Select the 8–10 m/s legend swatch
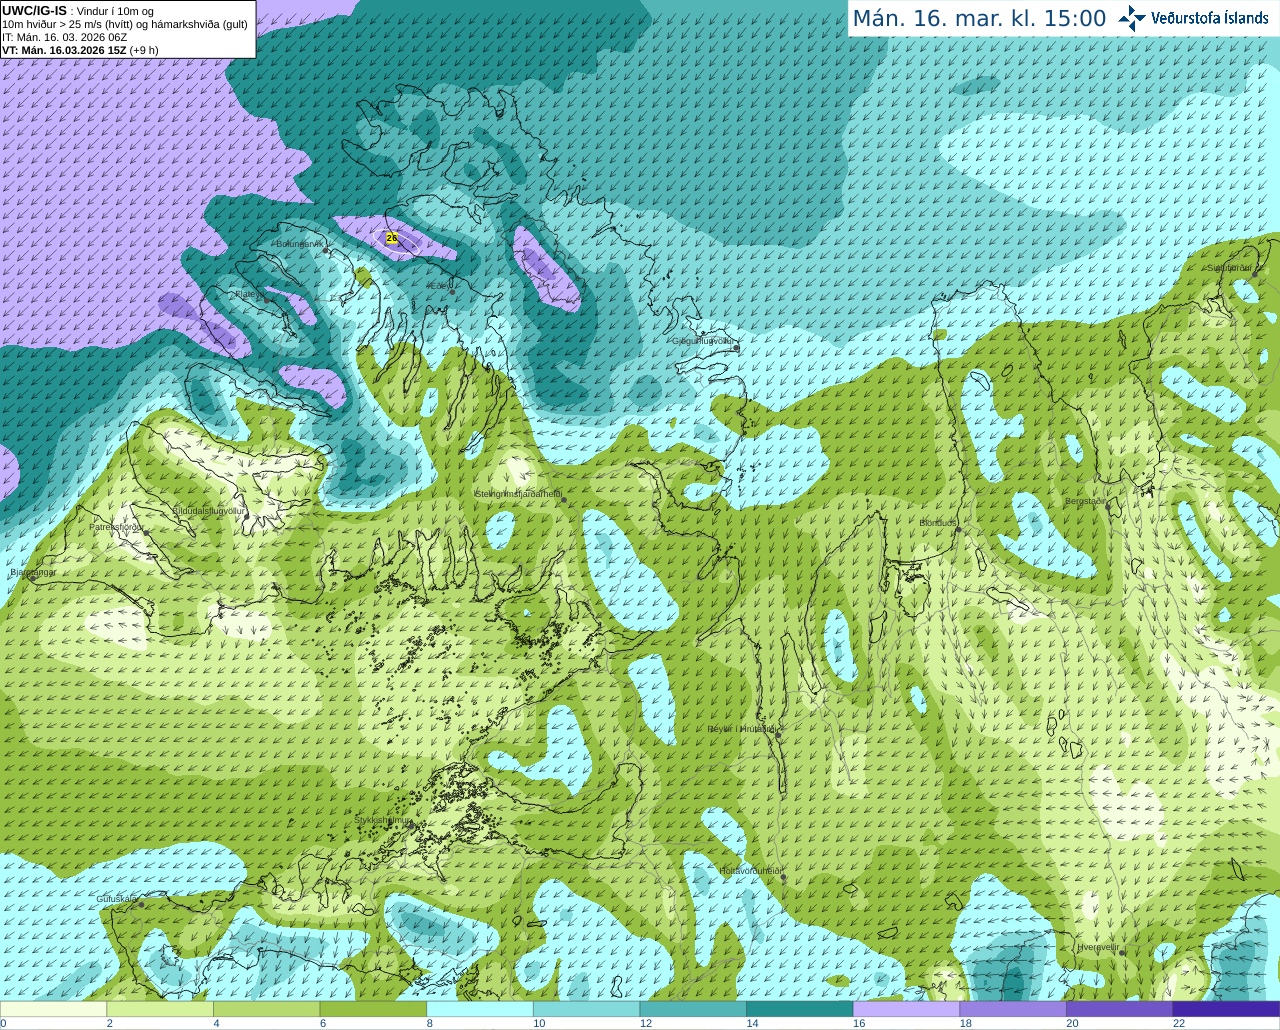Viewport: 1280px width, 1030px height. 480,1009
